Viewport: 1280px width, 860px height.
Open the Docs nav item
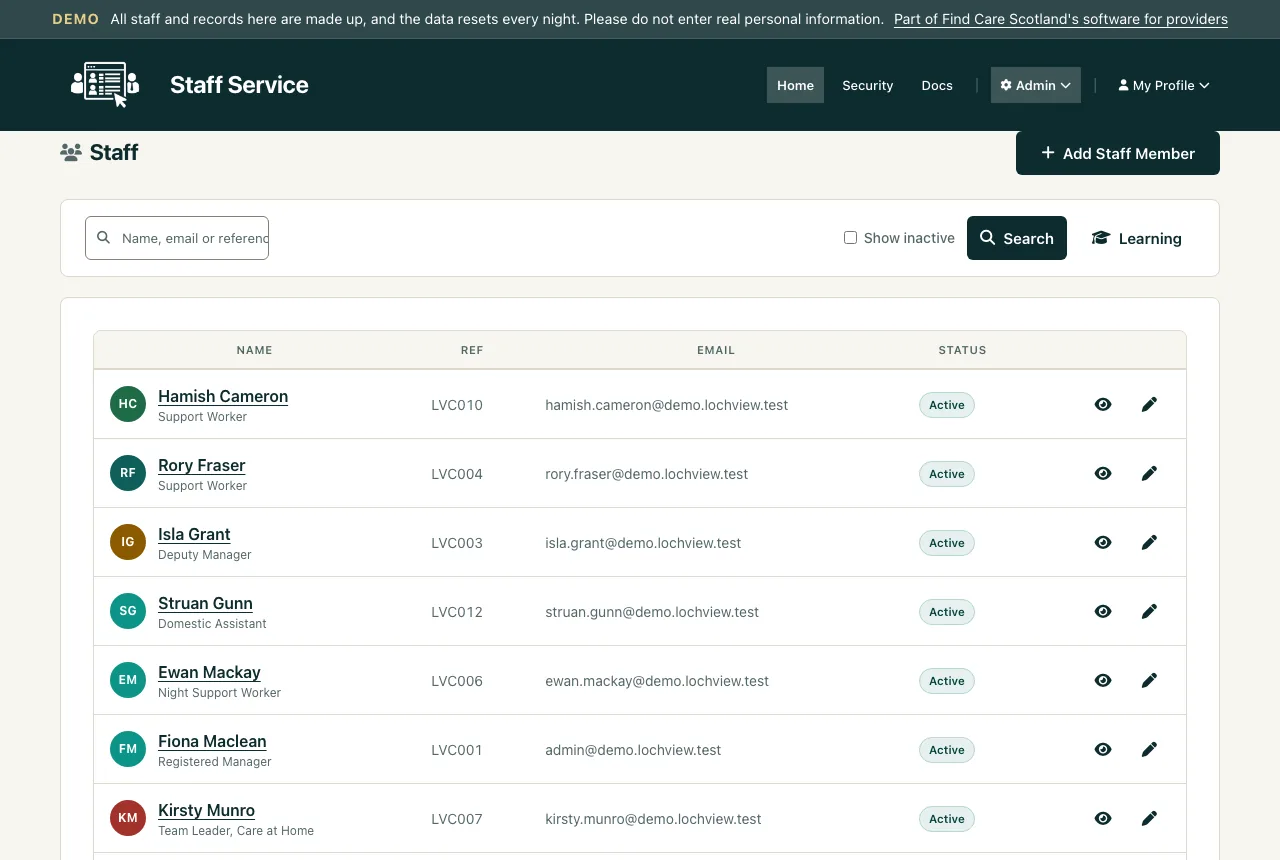coord(937,85)
